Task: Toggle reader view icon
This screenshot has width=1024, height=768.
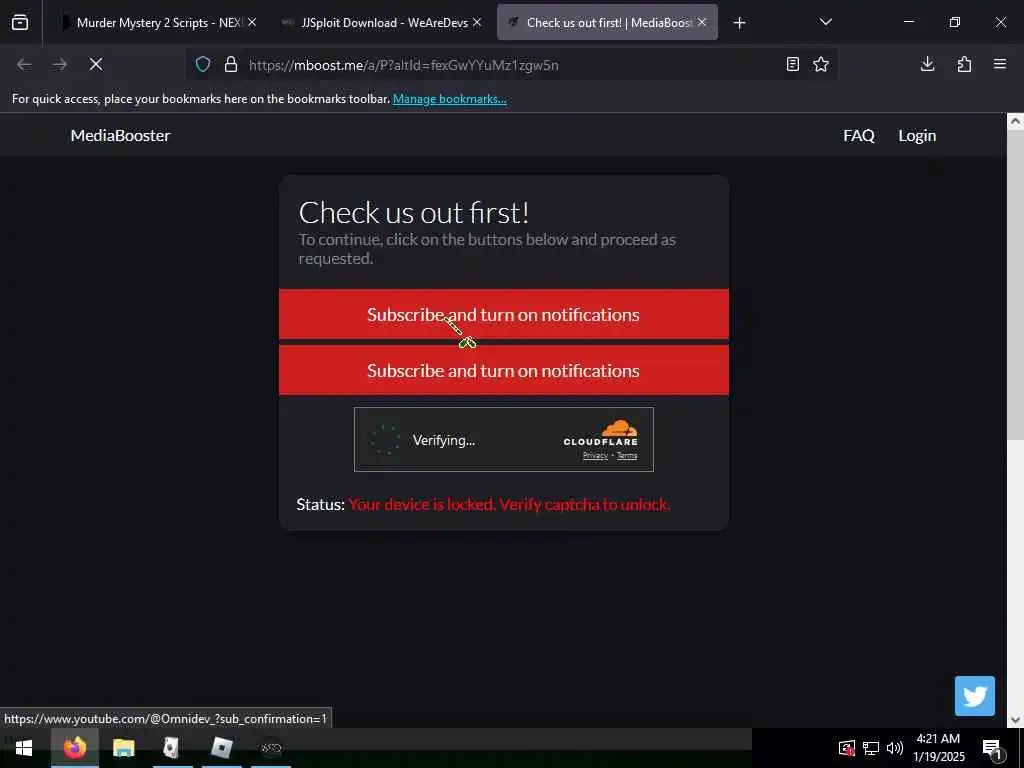Action: click(x=792, y=64)
